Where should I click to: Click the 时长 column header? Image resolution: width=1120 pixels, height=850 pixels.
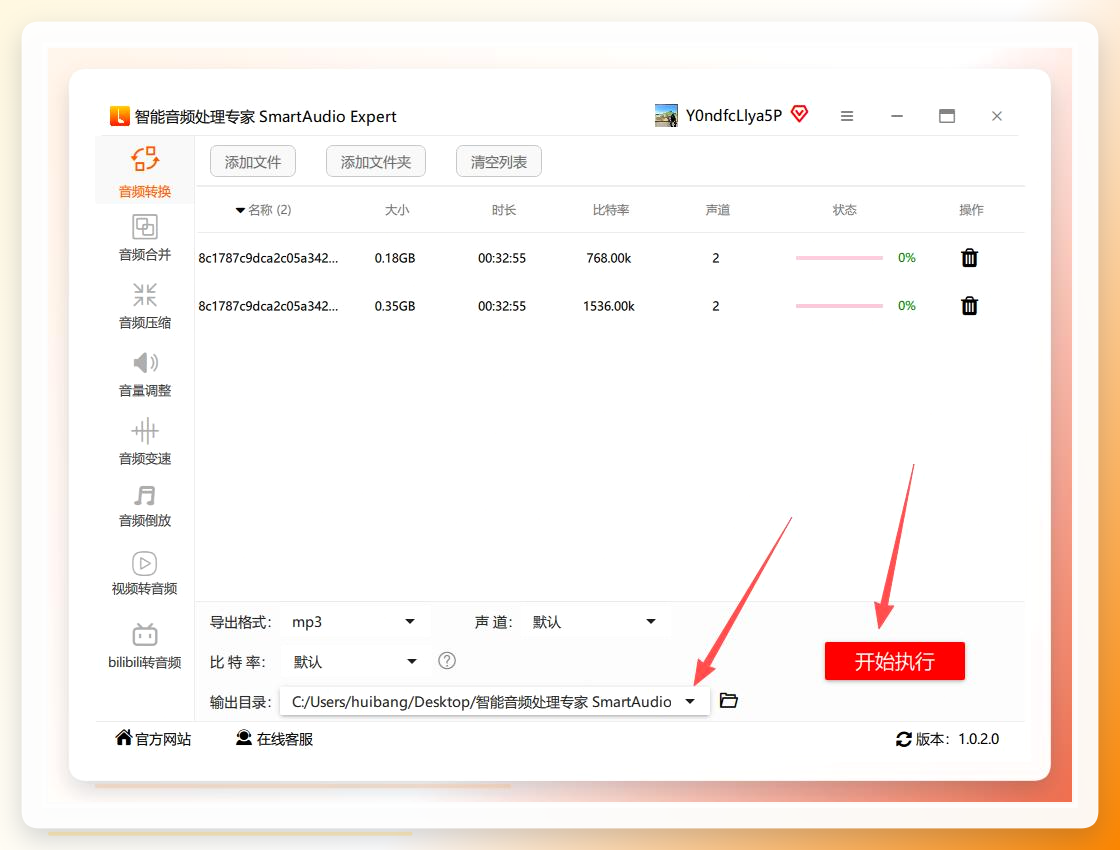tap(504, 210)
